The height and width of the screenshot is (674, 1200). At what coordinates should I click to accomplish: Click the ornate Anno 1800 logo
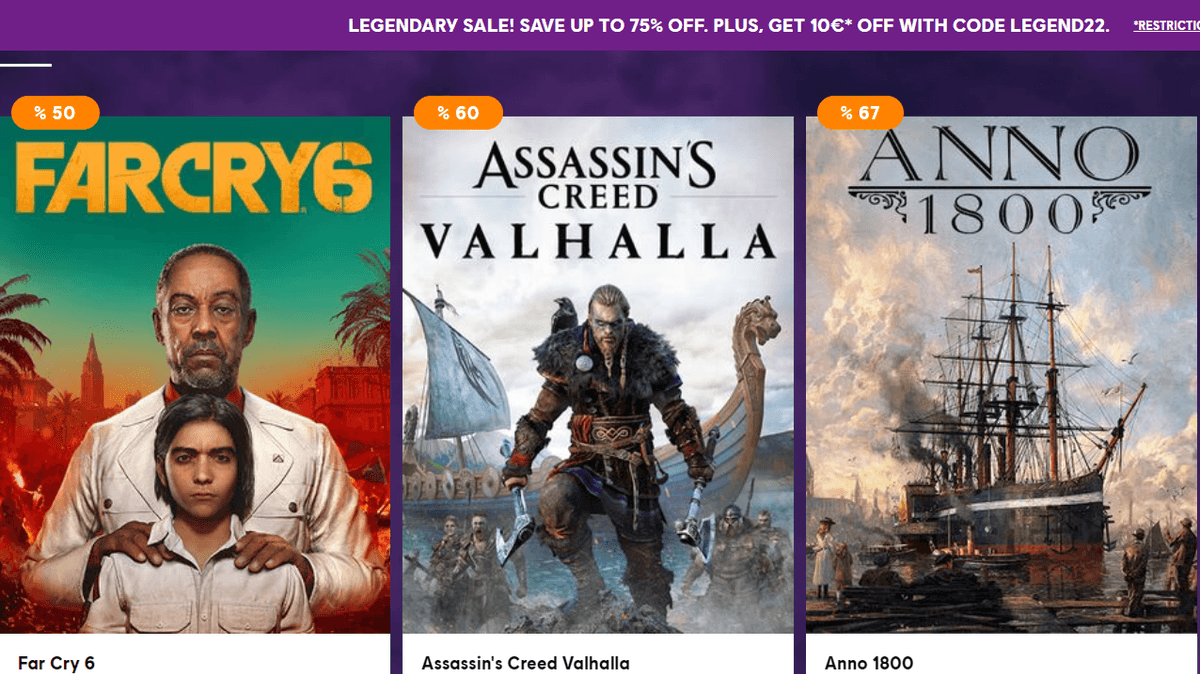[x=1003, y=180]
